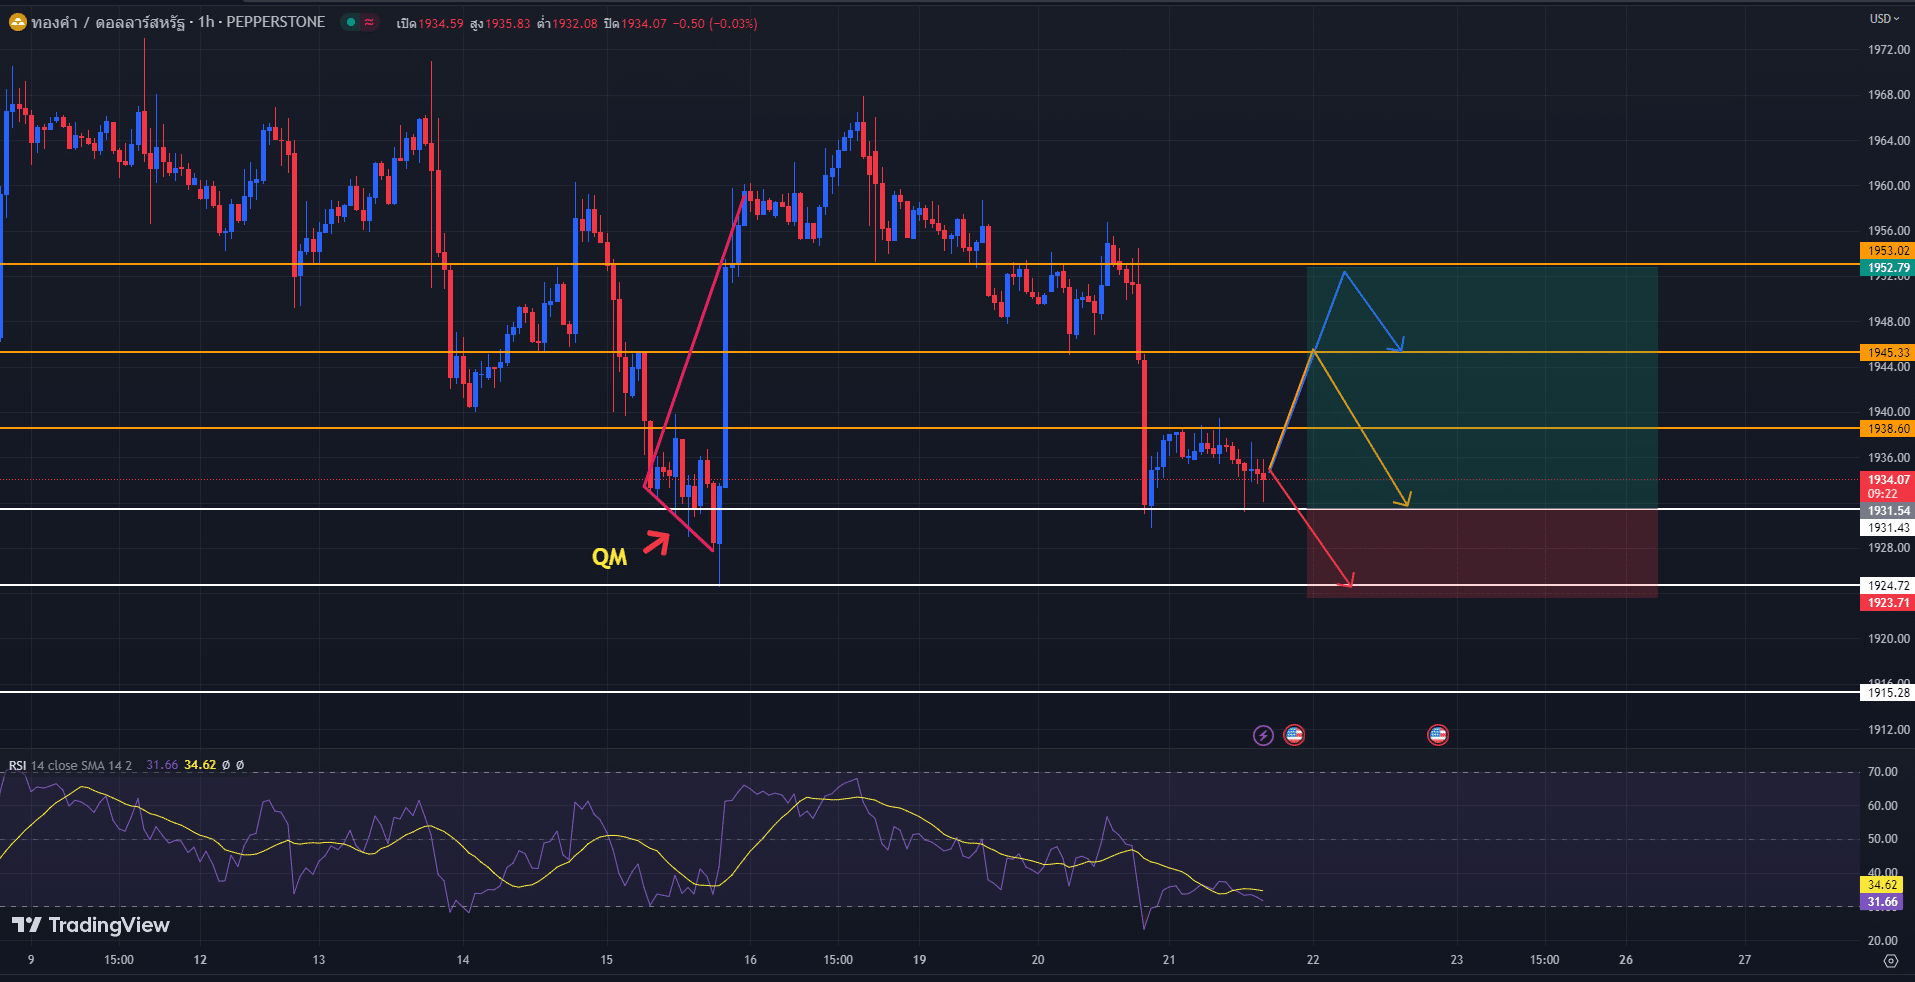
Task: Select the QM text annotation
Action: [x=609, y=557]
